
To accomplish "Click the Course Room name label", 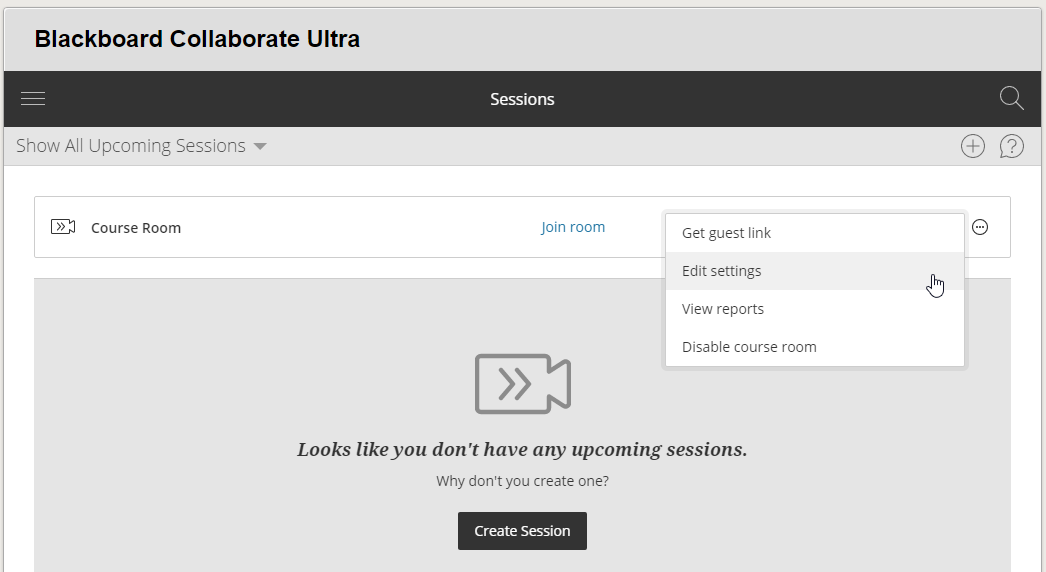I will pos(136,227).
